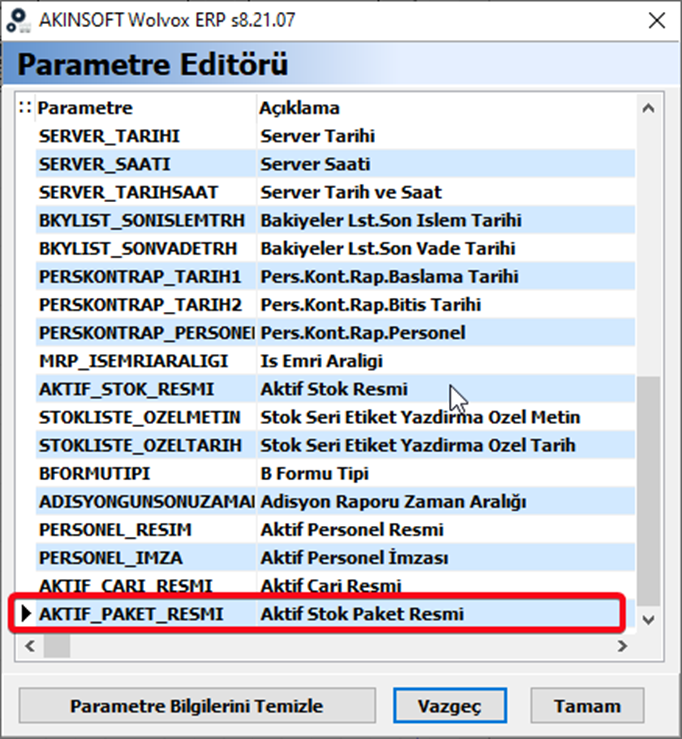Click the 'Is Emri Araligi' description
This screenshot has width=682, height=739.
321,361
